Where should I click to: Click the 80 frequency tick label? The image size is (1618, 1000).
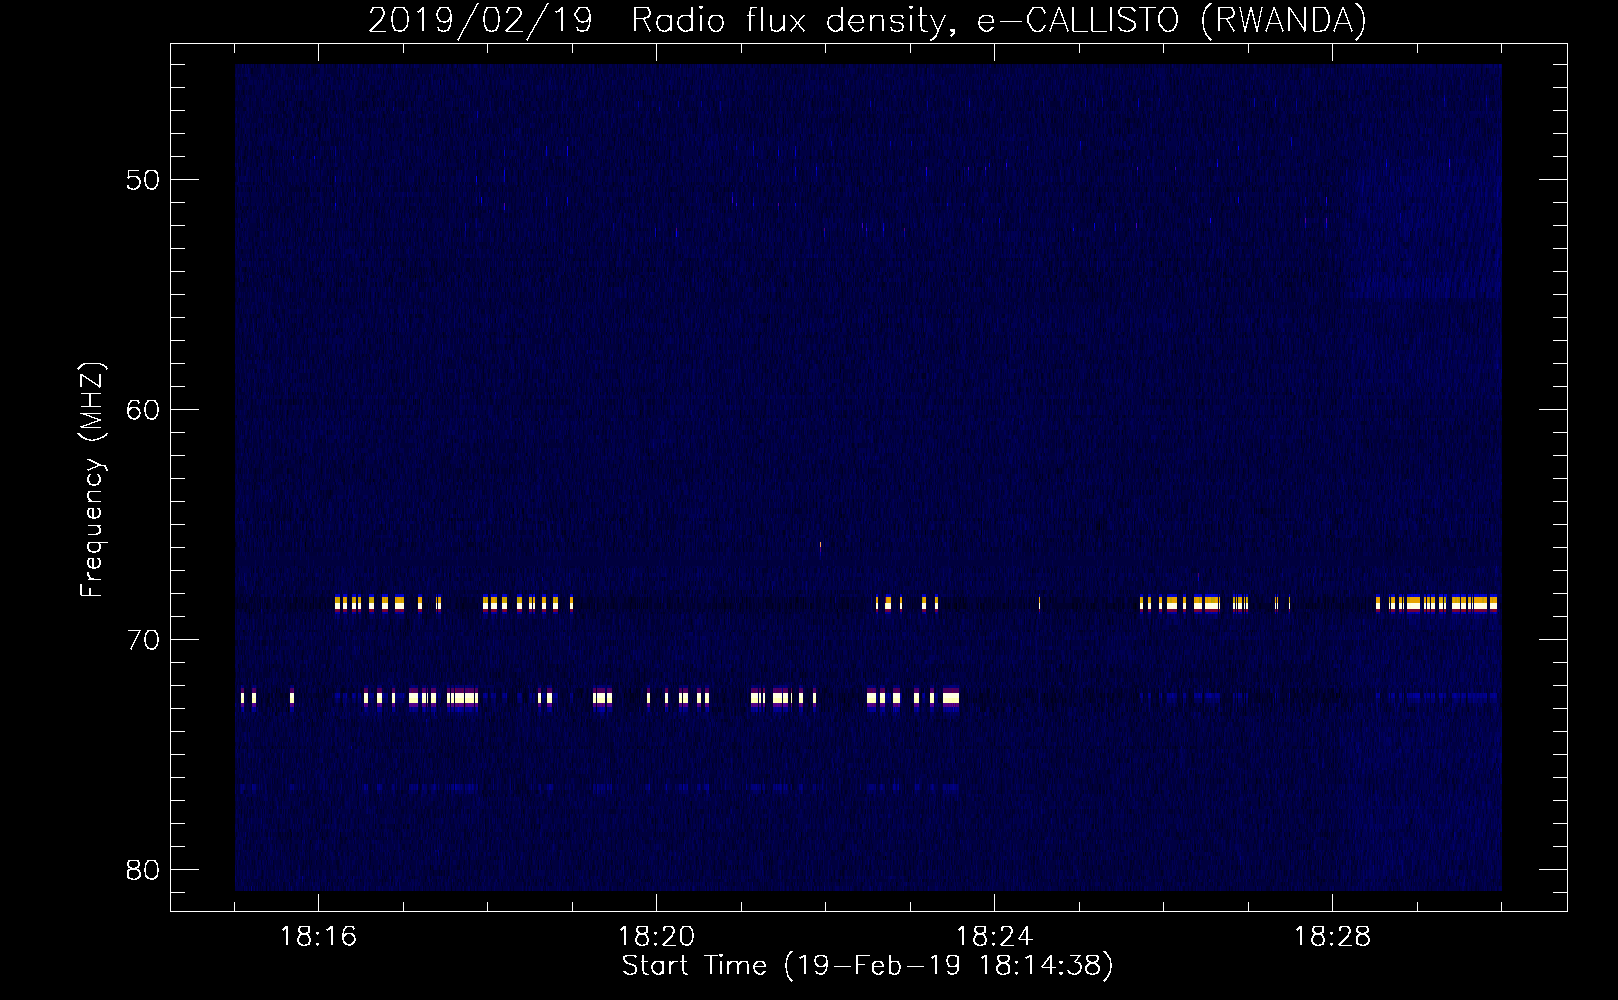143,870
